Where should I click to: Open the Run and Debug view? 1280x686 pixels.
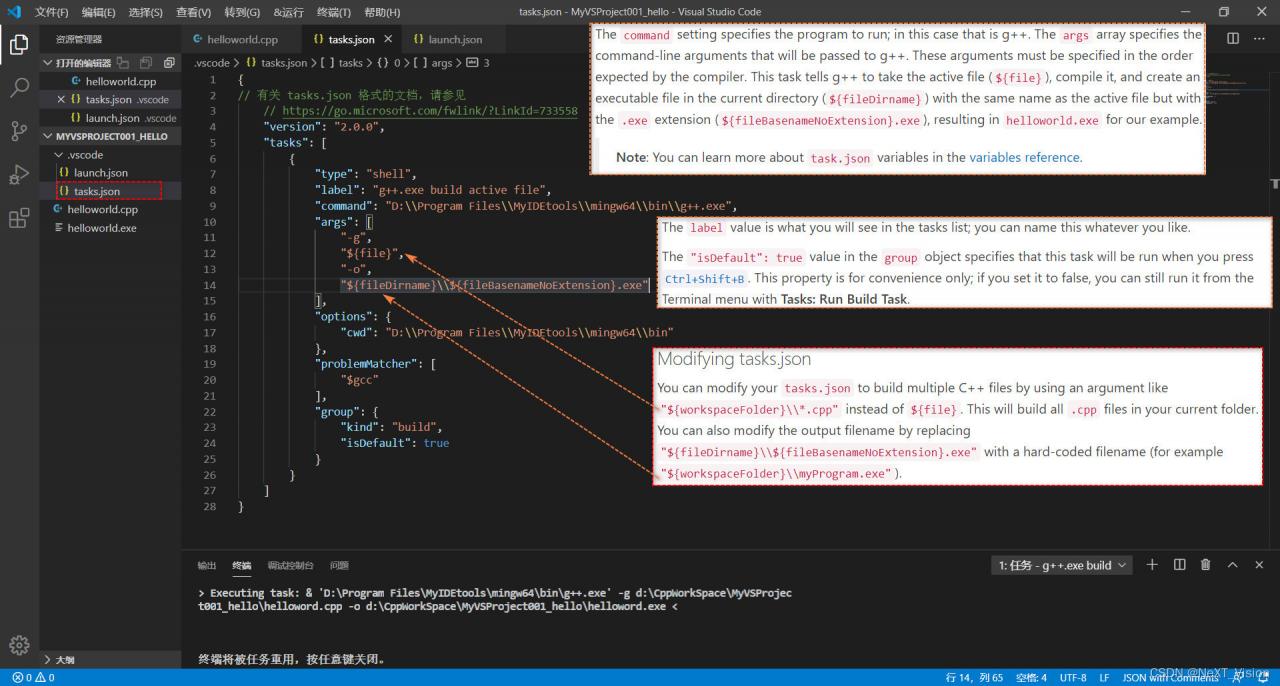19,175
